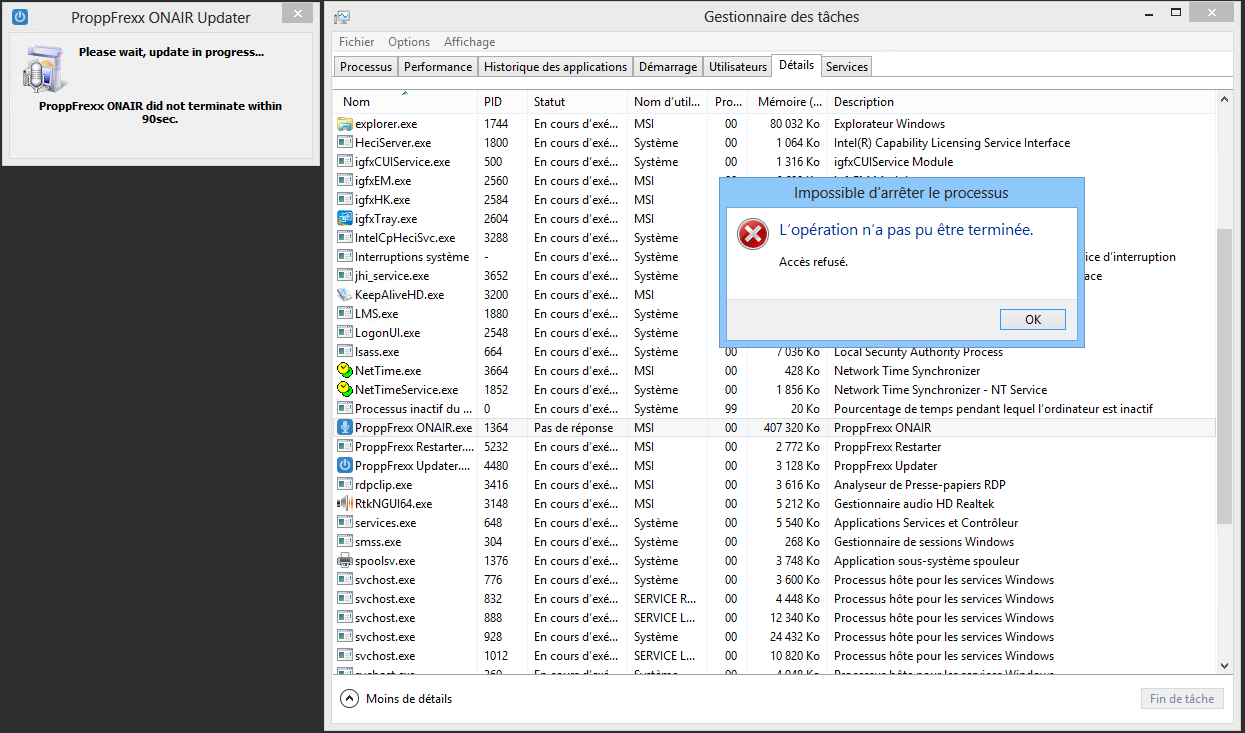Click the ProppFrexx ONAIR.exe microphone icon

tap(345, 428)
